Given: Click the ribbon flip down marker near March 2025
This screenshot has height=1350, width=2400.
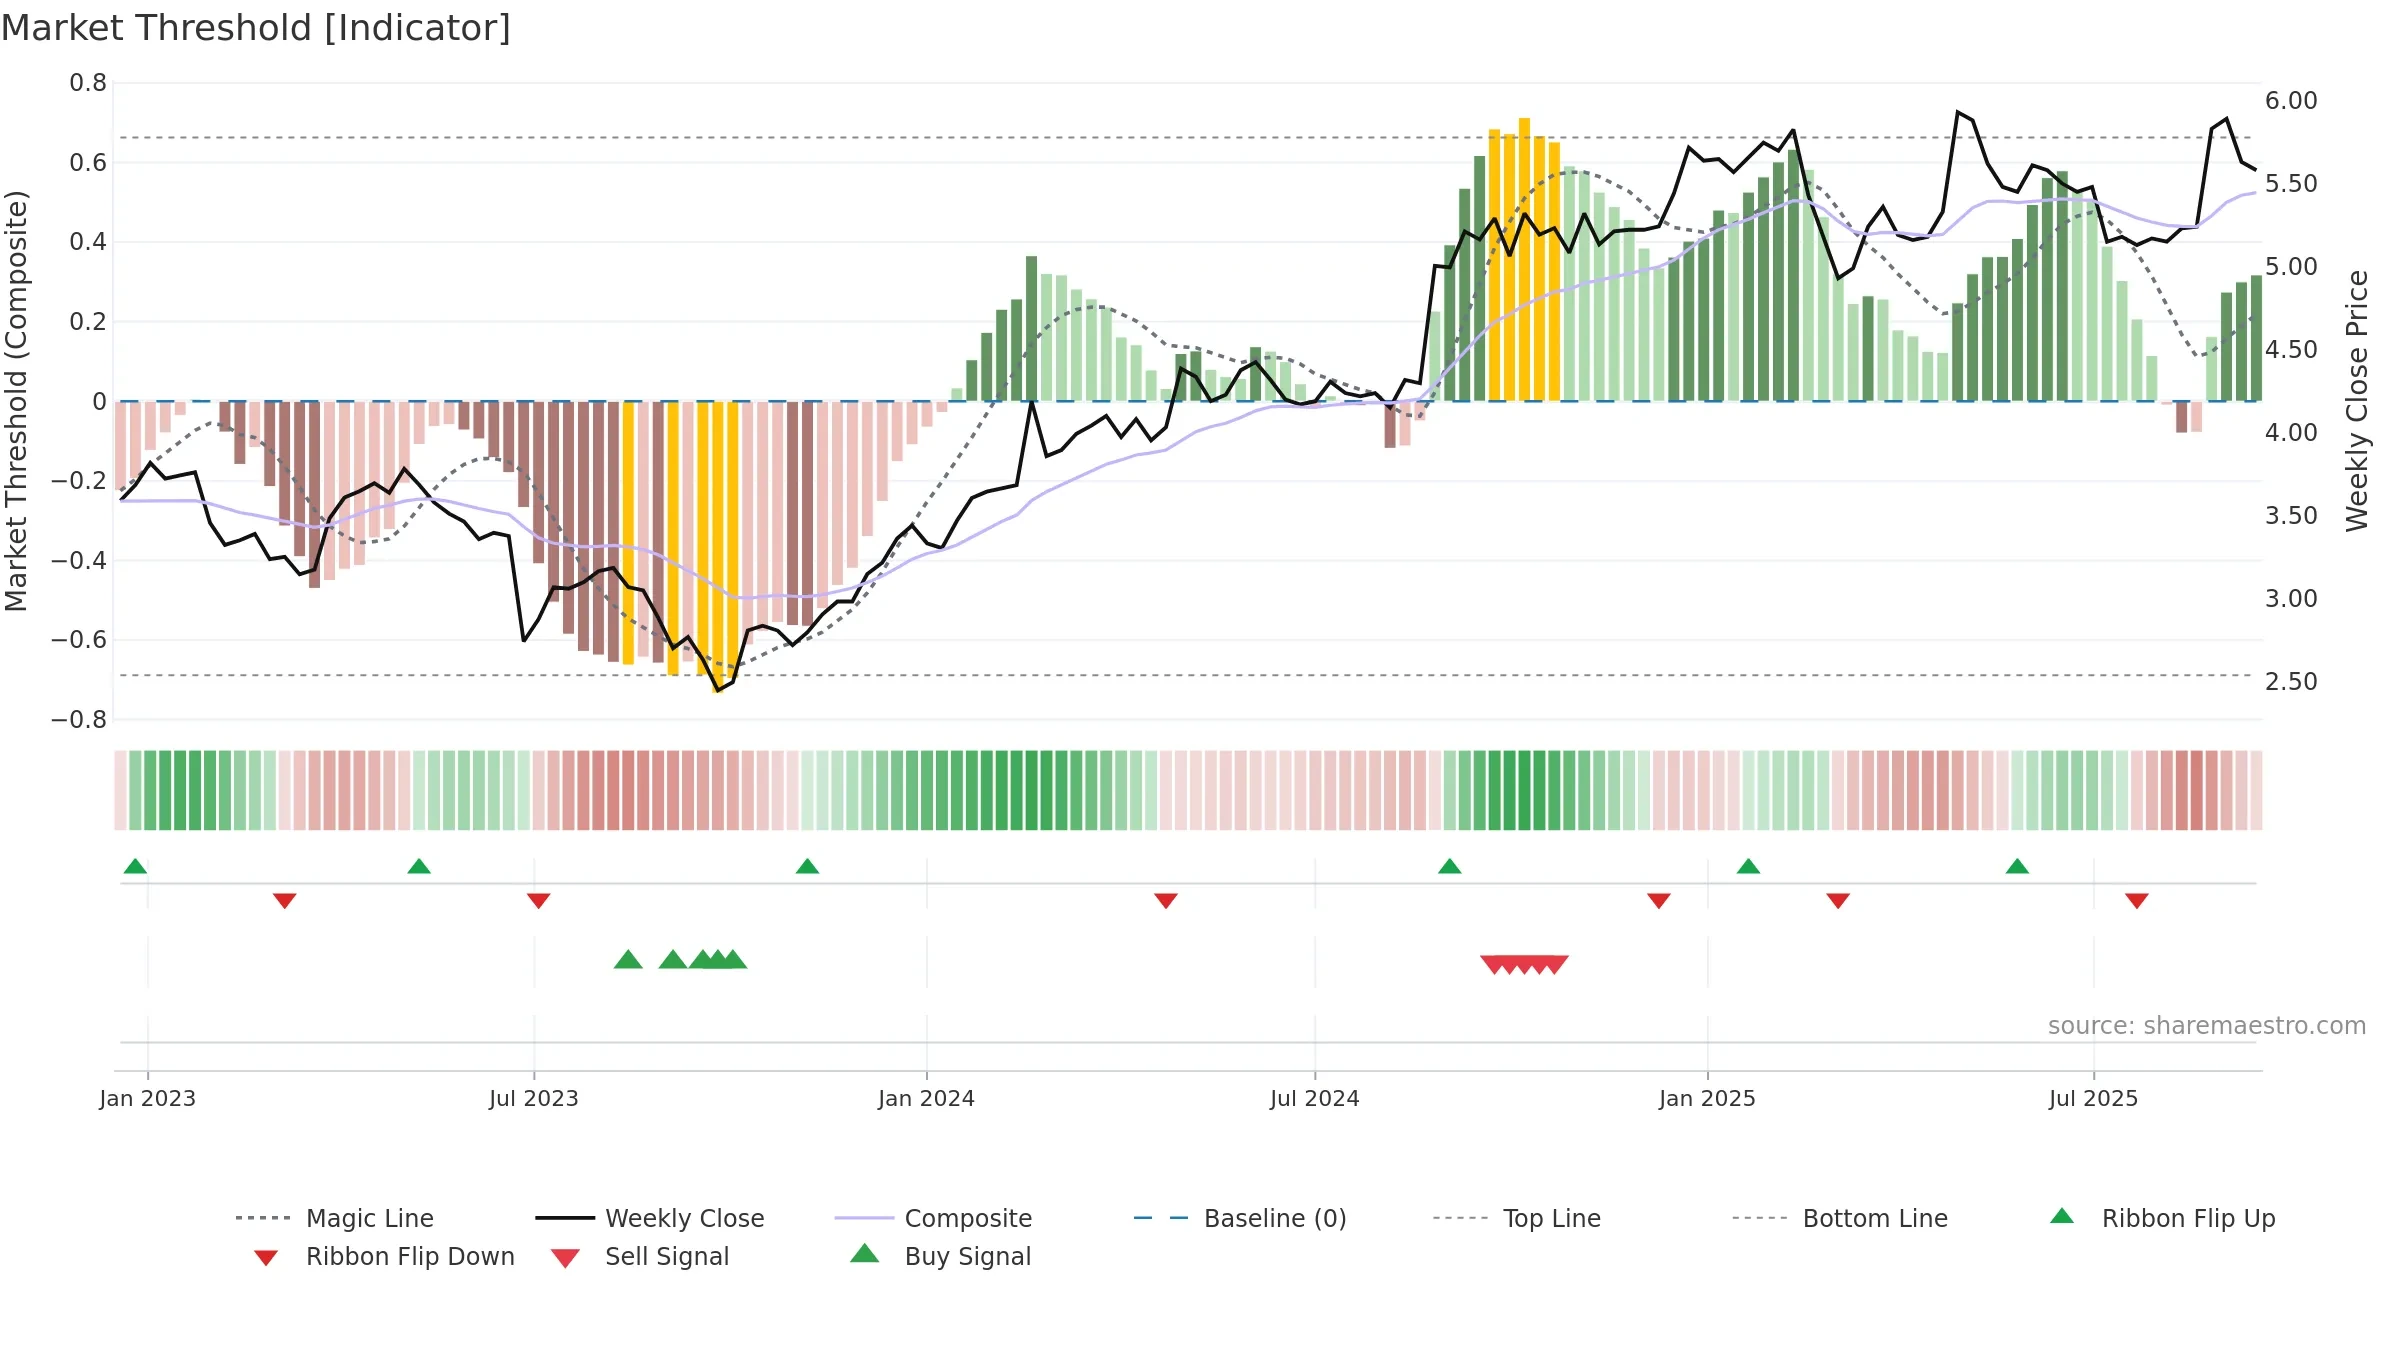Looking at the screenshot, I should pos(1837,901).
